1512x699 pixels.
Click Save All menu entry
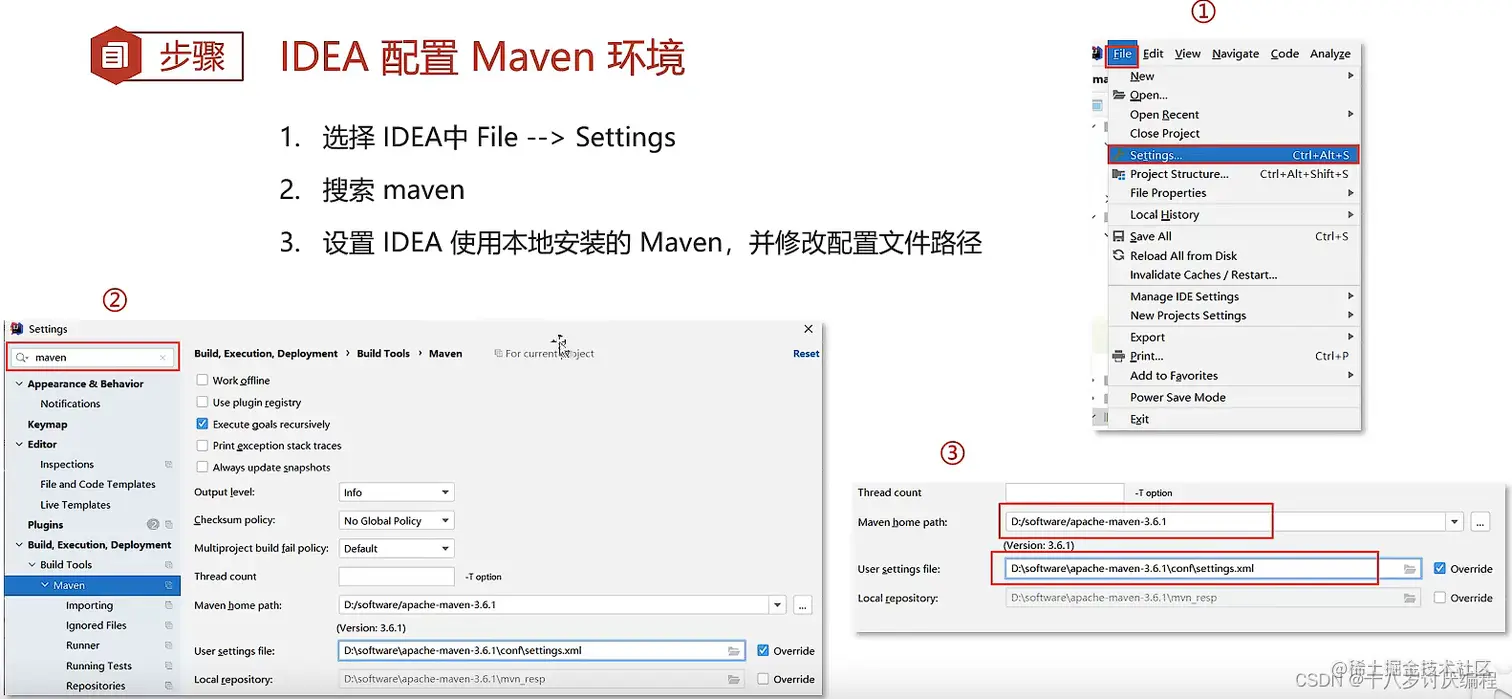1234,237
